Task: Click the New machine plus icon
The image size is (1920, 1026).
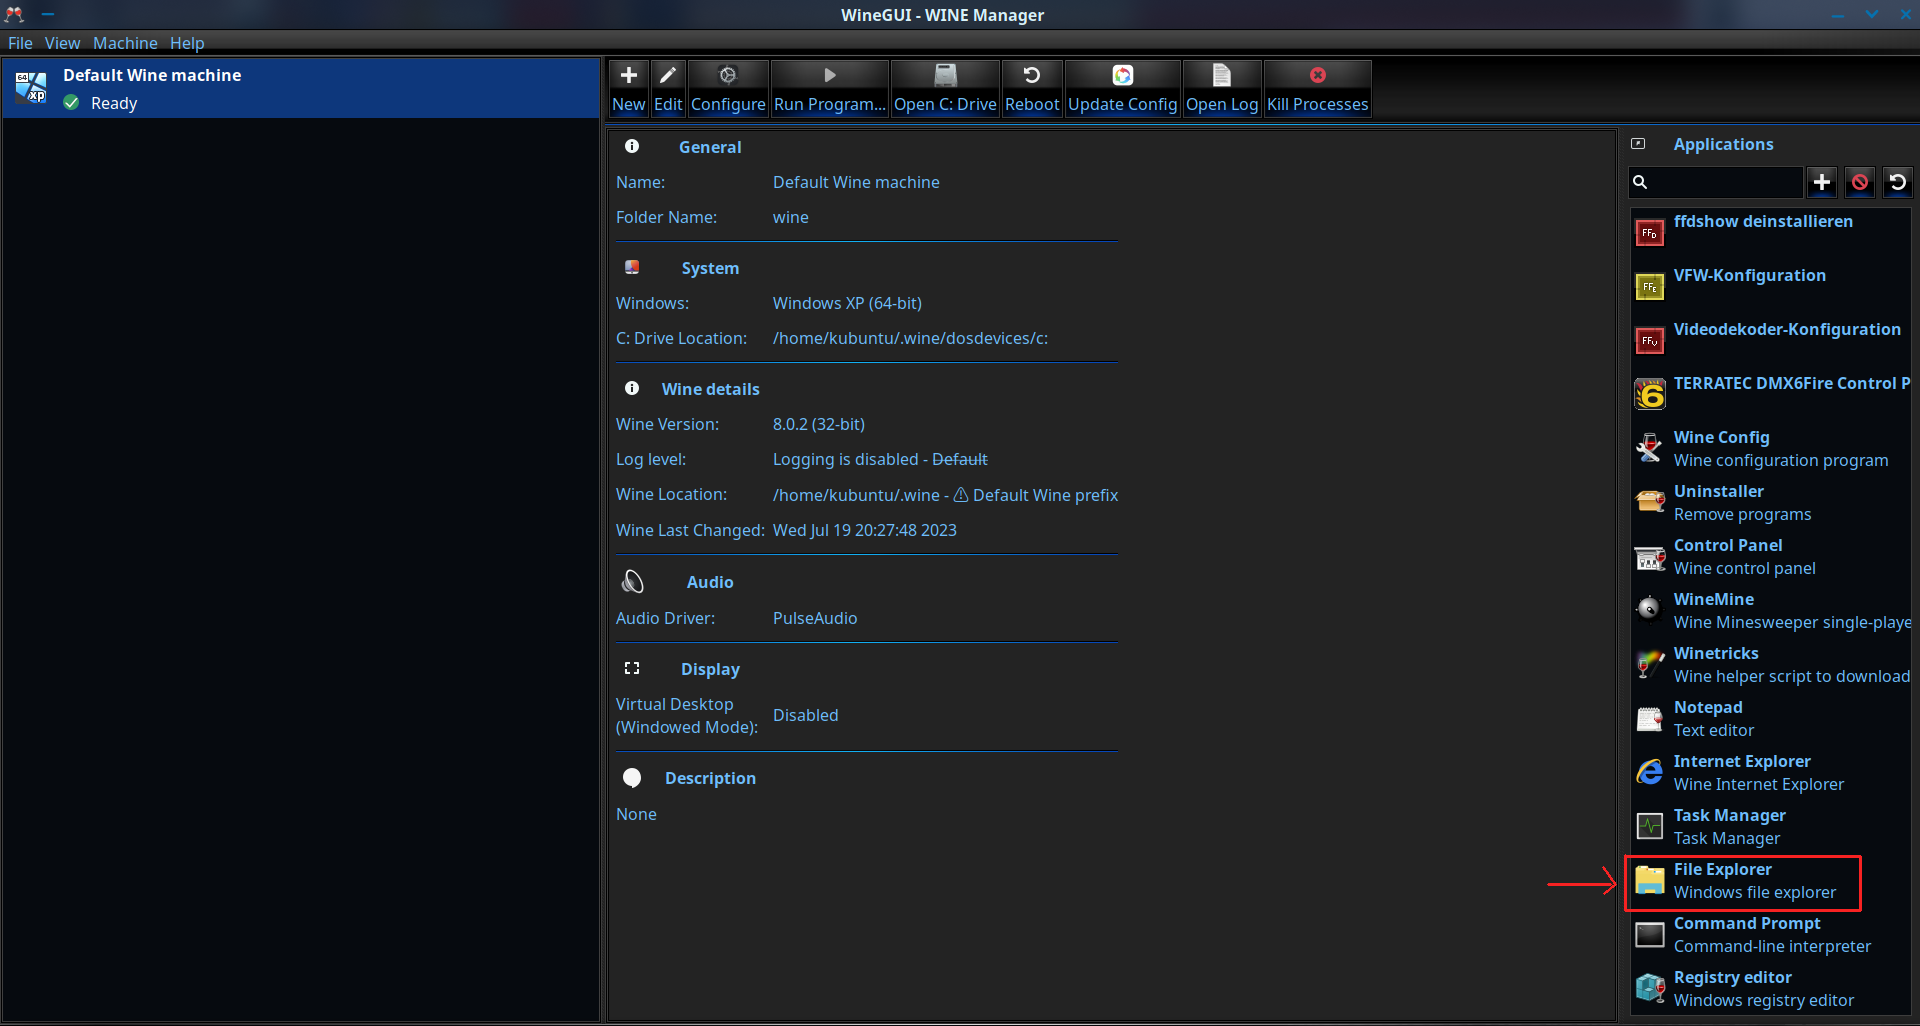Action: [629, 75]
